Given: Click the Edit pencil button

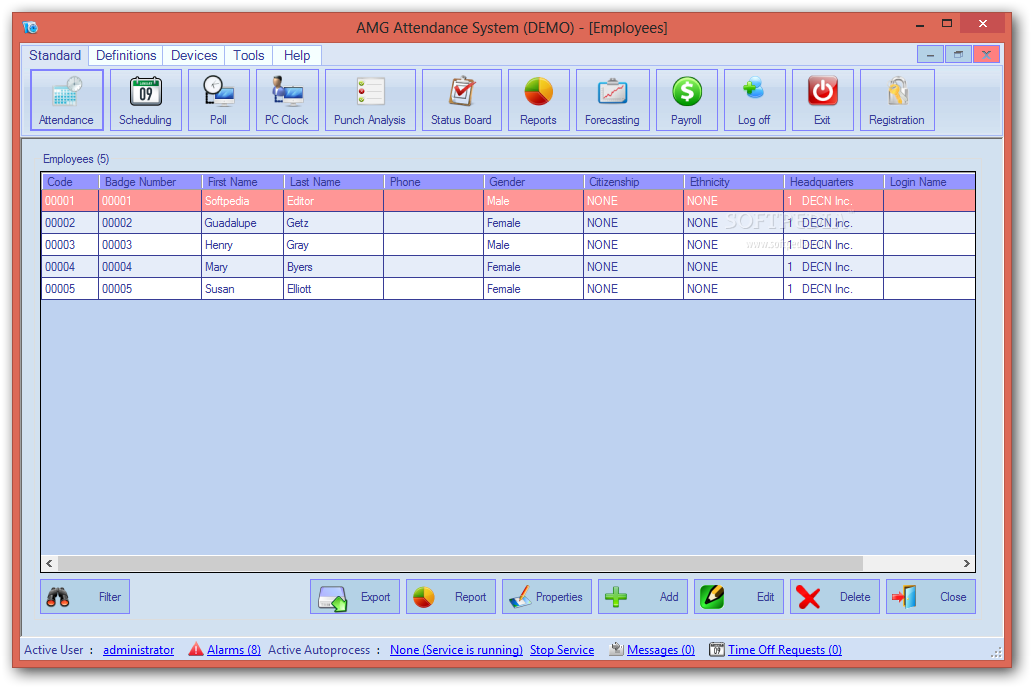Looking at the screenshot, I should [739, 596].
